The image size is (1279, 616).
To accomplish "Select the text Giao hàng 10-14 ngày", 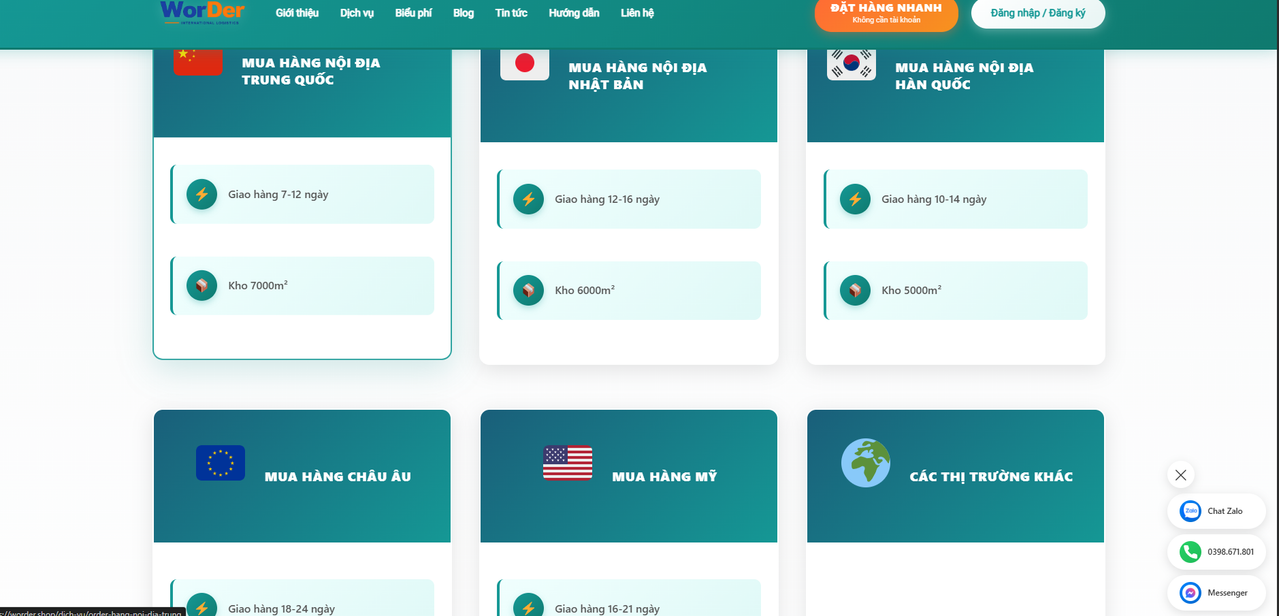I will tap(934, 200).
